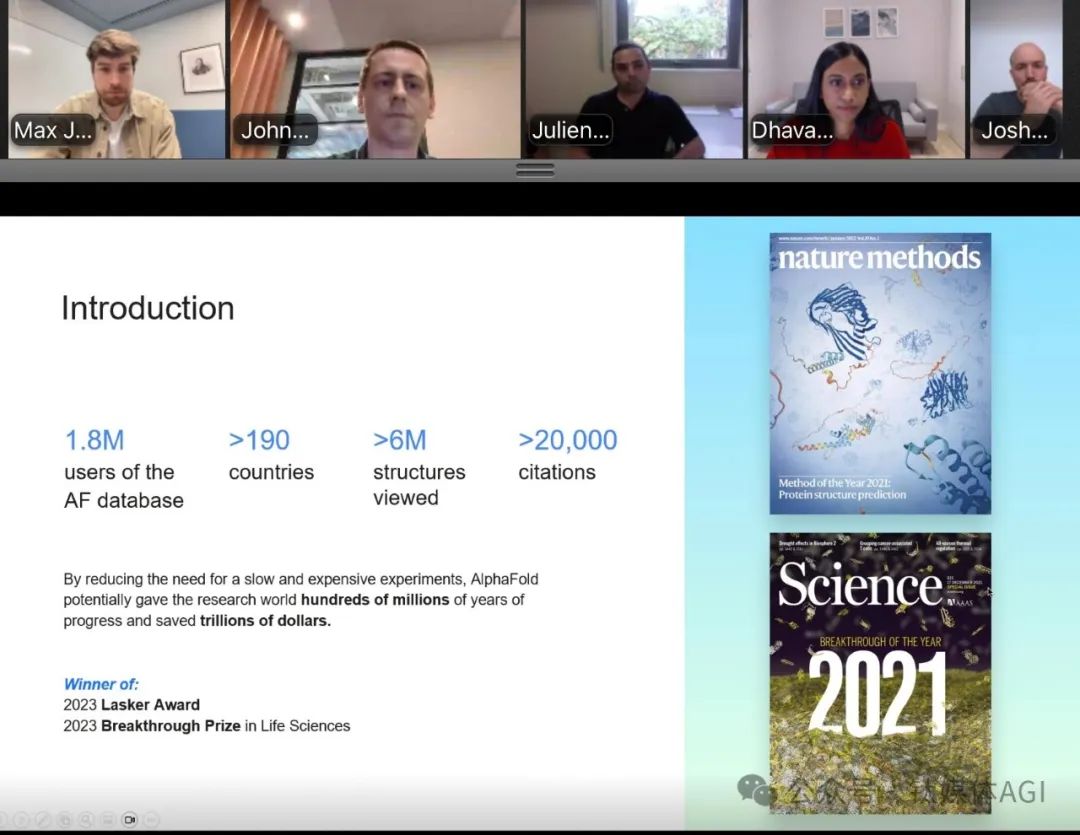Select John's video tile
This screenshot has height=835, width=1080.
pos(371,80)
